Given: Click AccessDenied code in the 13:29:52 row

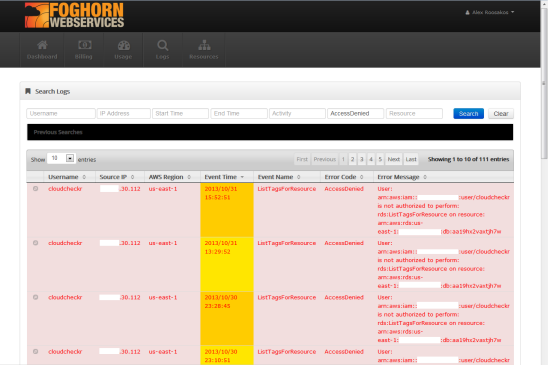Looking at the screenshot, I should pyautogui.click(x=344, y=243).
